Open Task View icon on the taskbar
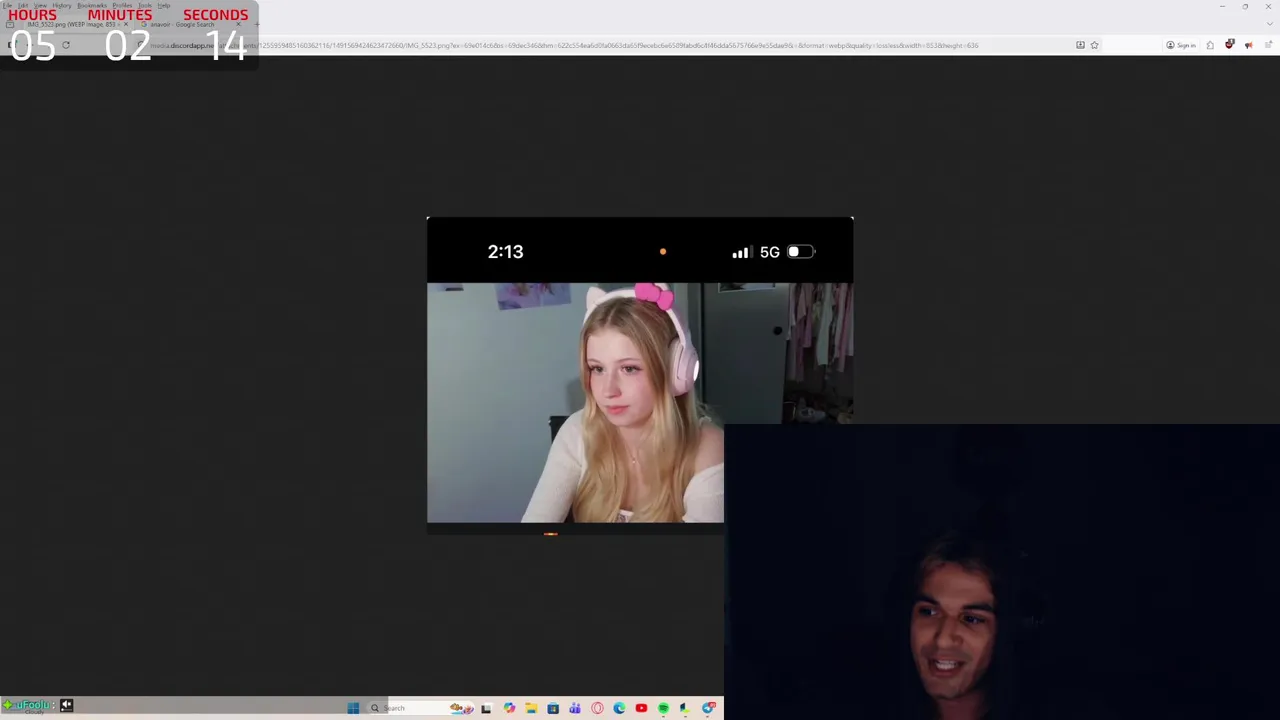 point(486,708)
